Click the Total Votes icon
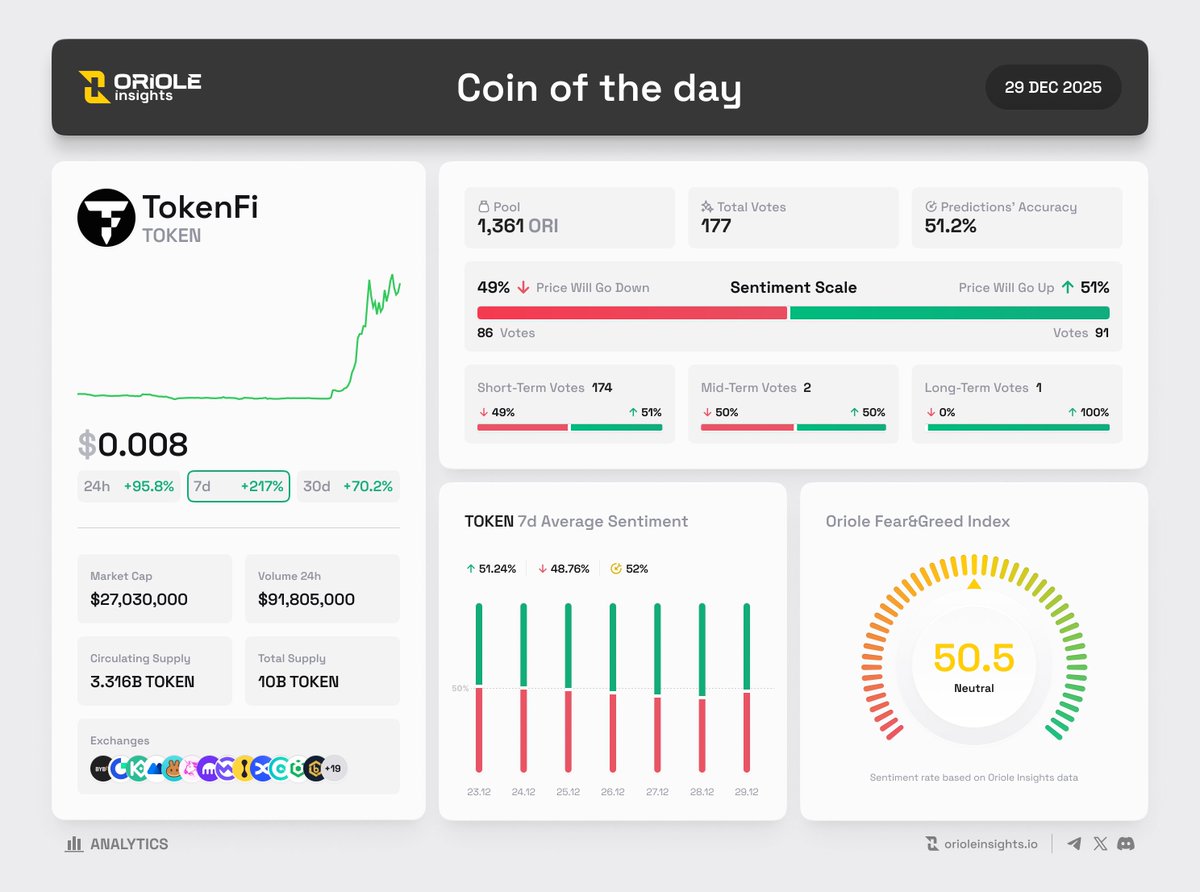Viewport: 1200px width, 892px height. click(707, 207)
